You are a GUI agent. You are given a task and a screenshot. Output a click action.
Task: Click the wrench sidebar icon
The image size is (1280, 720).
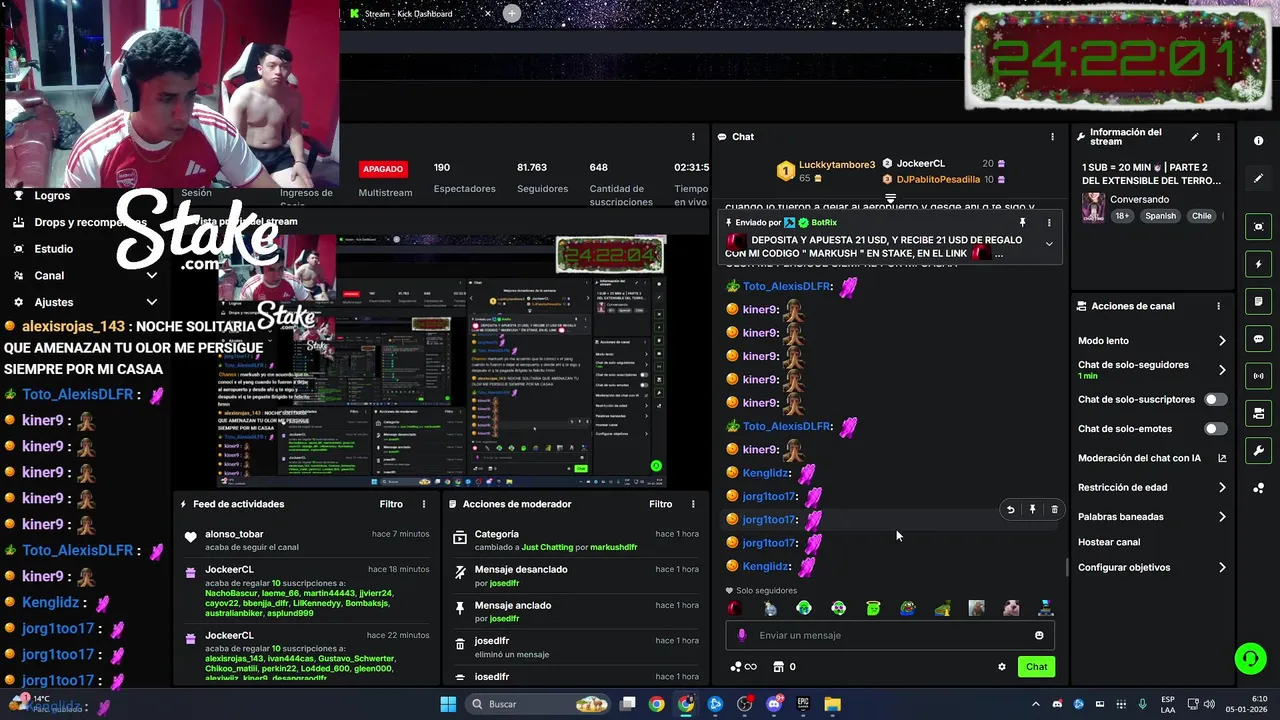1258,451
